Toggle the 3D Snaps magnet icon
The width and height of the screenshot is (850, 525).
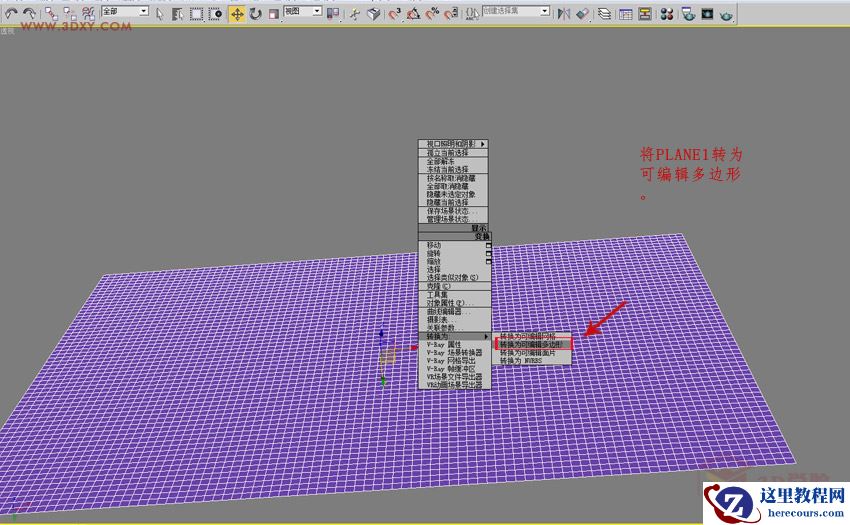pyautogui.click(x=395, y=14)
